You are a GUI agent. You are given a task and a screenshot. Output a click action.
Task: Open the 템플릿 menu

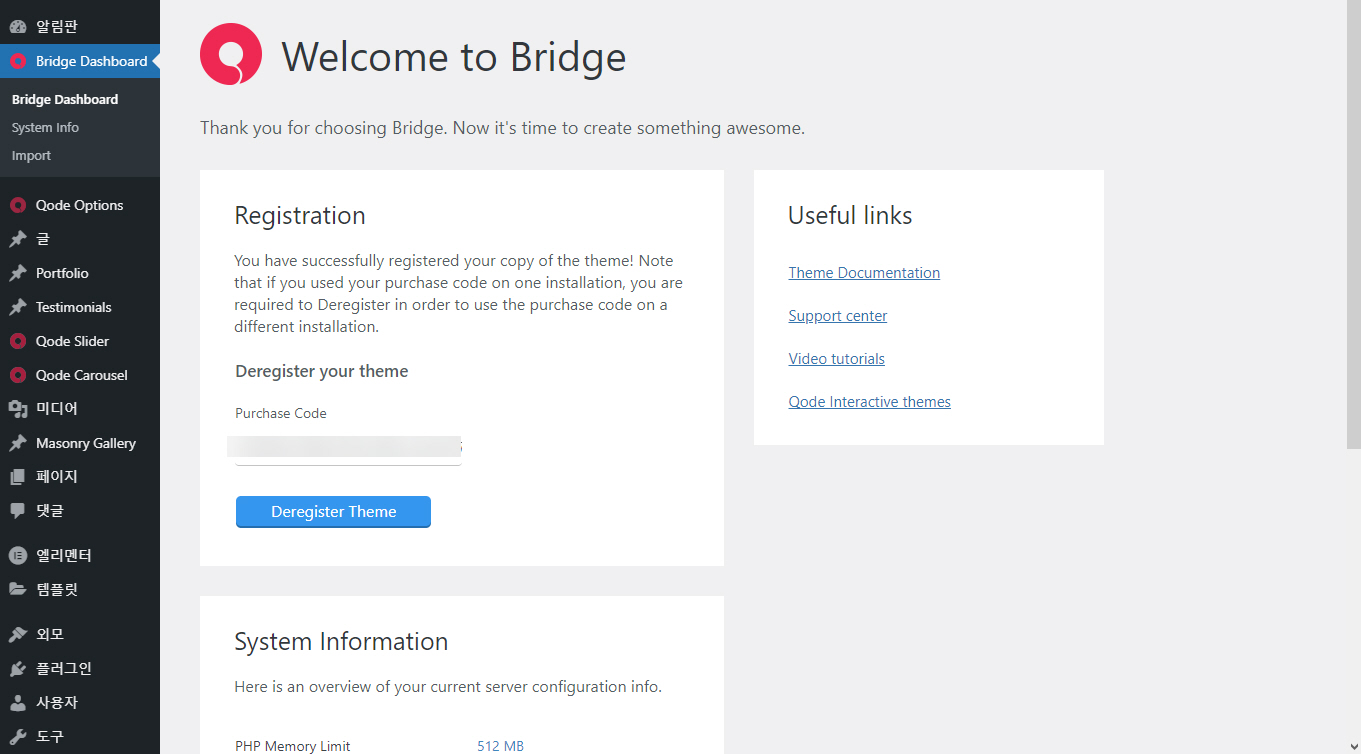80,589
